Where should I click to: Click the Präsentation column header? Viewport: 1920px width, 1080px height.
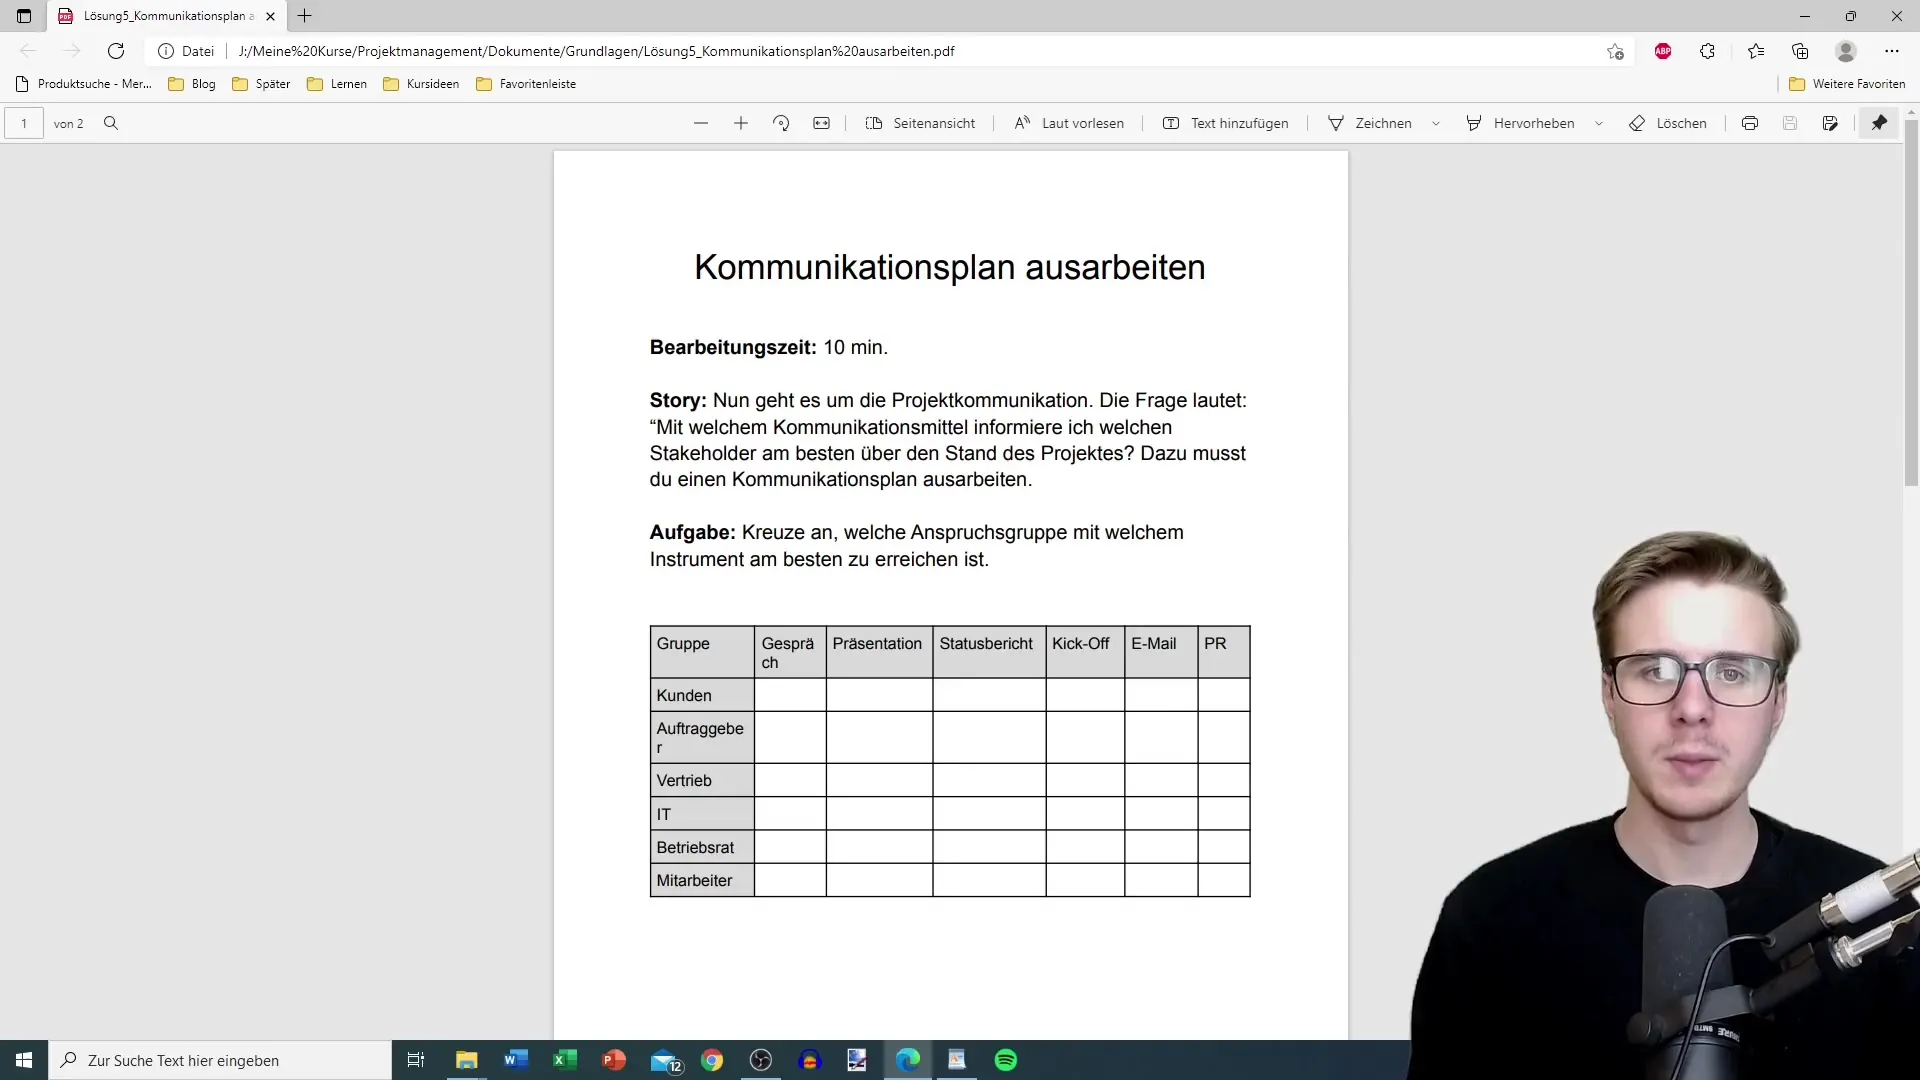(x=877, y=643)
